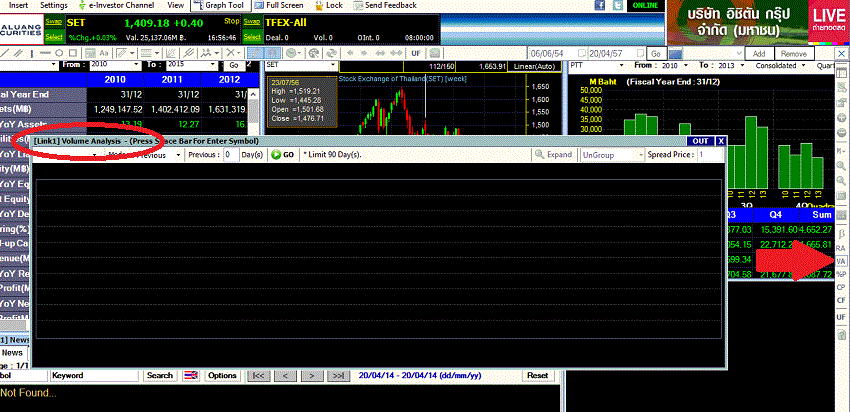
Task: Click the UF icon in right sidebar
Action: click(x=841, y=317)
